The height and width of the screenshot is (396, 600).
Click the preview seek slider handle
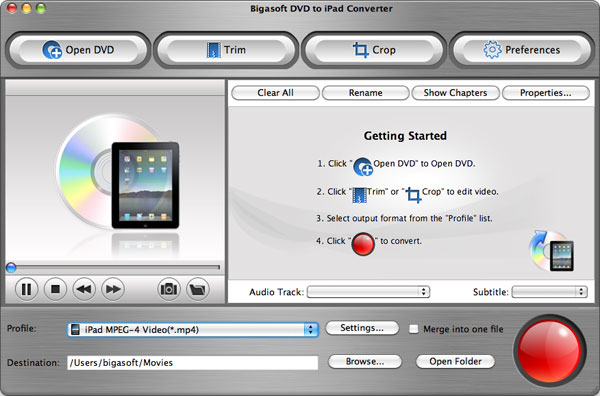(x=11, y=268)
